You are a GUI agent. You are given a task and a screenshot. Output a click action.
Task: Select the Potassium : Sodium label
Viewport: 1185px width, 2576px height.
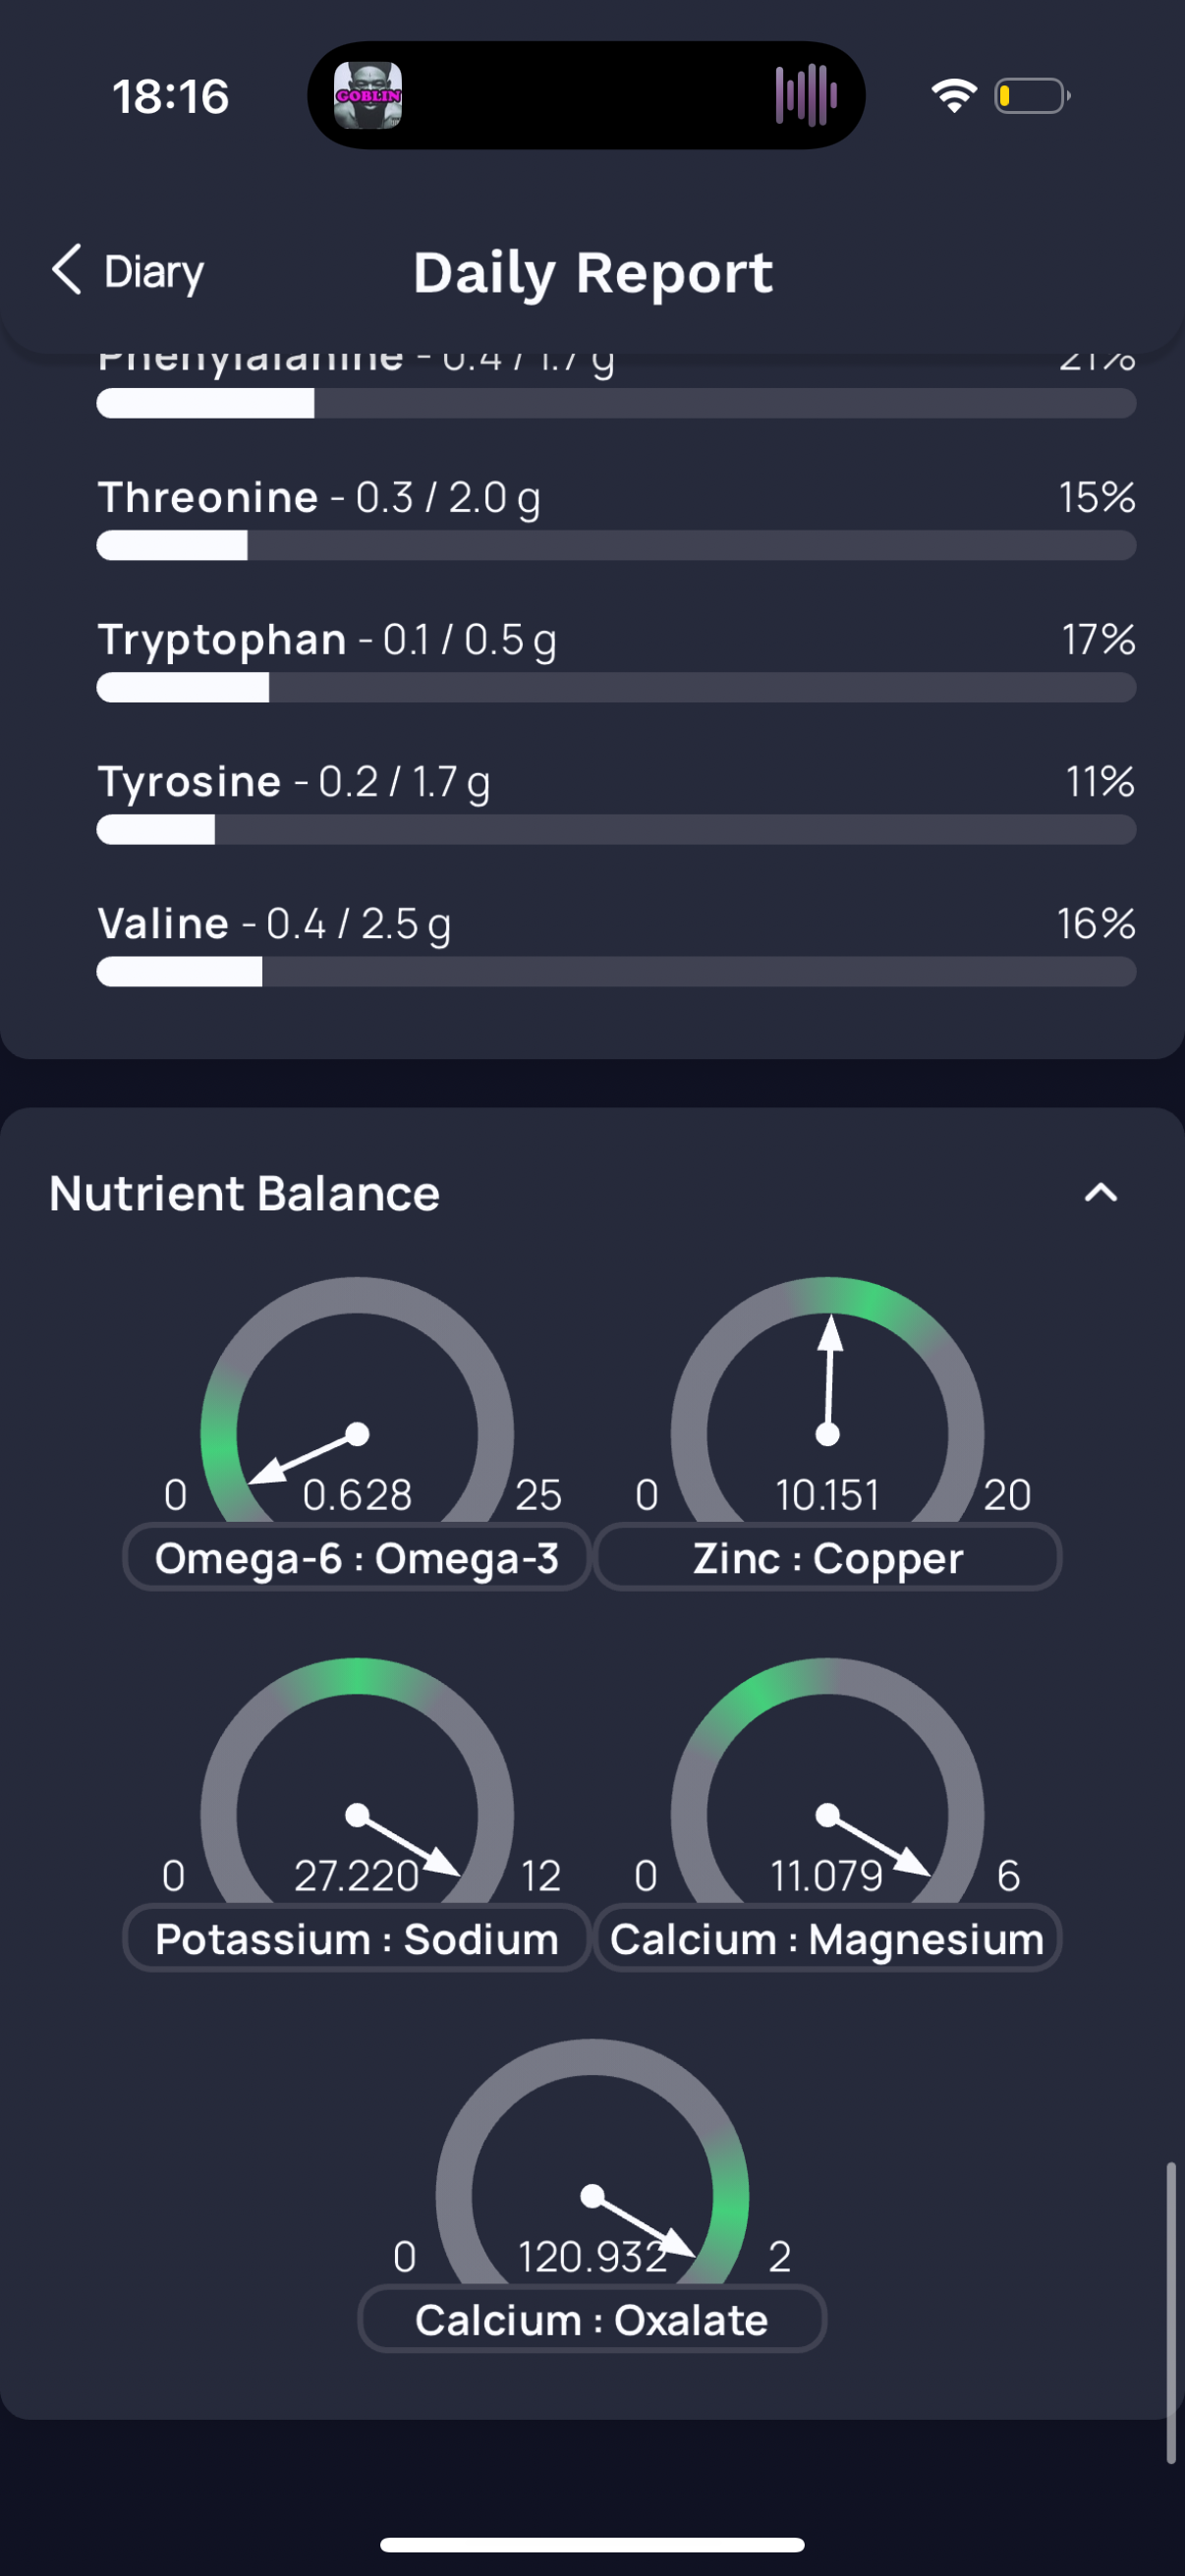tap(357, 1938)
